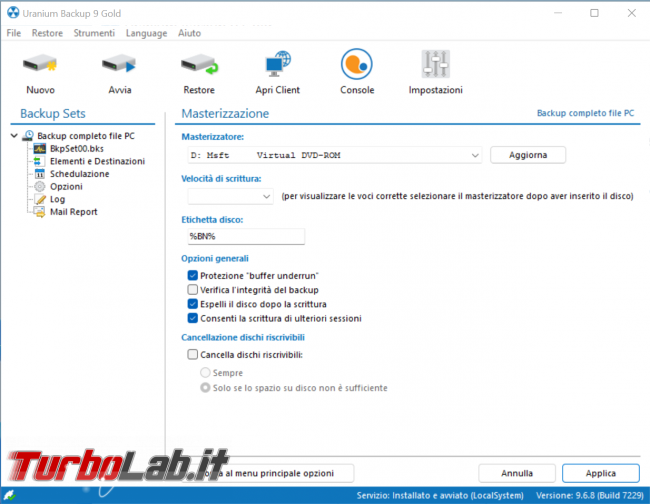Start the backup with the Avvia icon
Screen dimensions: 650x504
[x=119, y=64]
